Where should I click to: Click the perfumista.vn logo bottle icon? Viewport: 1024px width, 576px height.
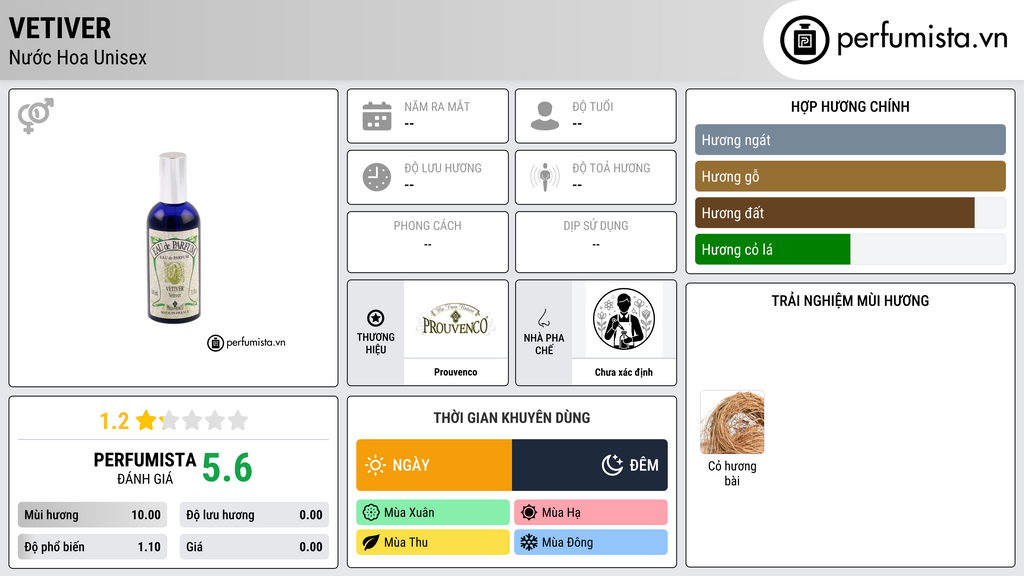click(x=804, y=40)
